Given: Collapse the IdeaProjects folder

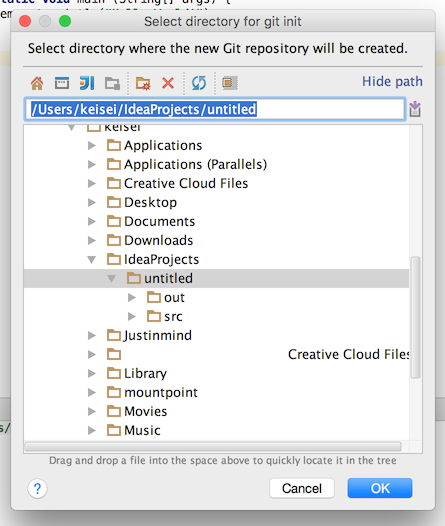Looking at the screenshot, I should (92, 260).
